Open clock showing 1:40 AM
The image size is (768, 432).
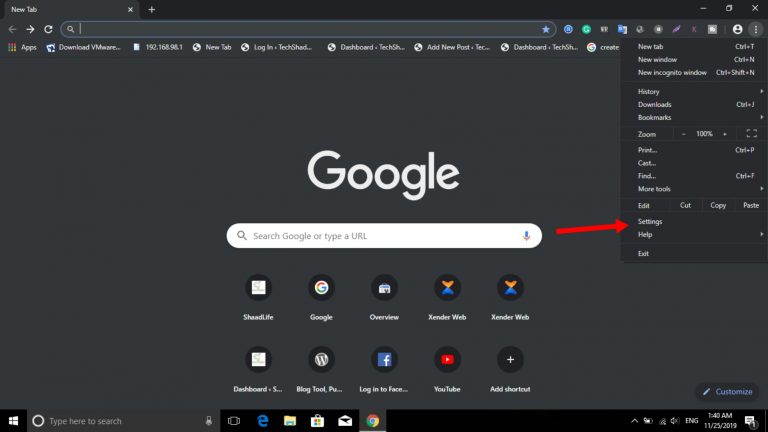(x=720, y=421)
